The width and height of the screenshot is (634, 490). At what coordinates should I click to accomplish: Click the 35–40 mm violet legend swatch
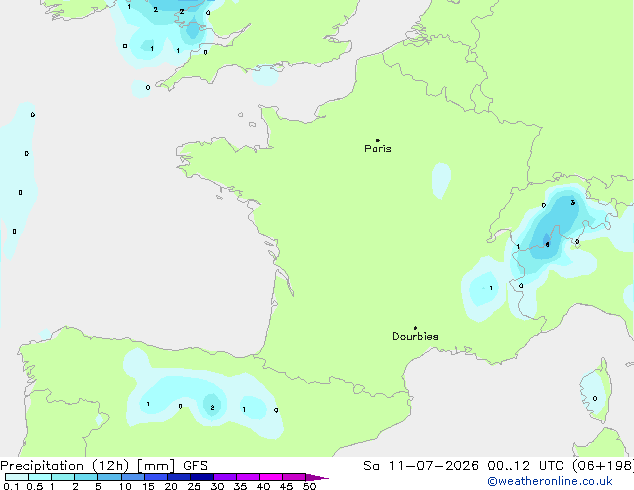pyautogui.click(x=248, y=477)
